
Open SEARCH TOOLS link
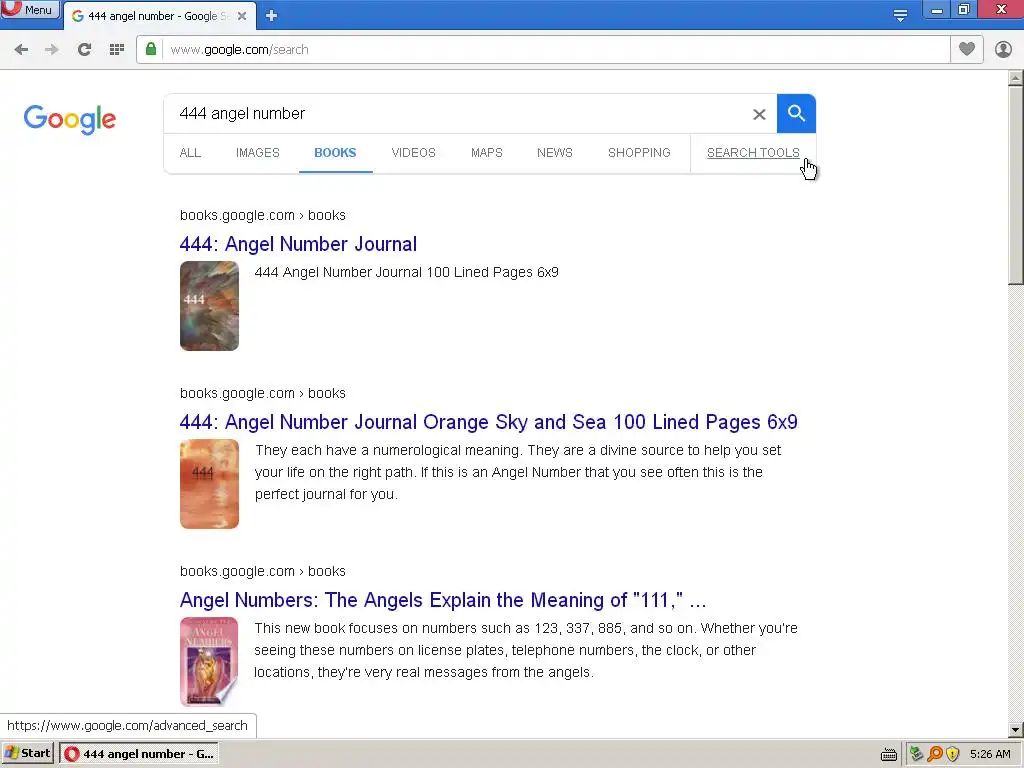tap(753, 153)
